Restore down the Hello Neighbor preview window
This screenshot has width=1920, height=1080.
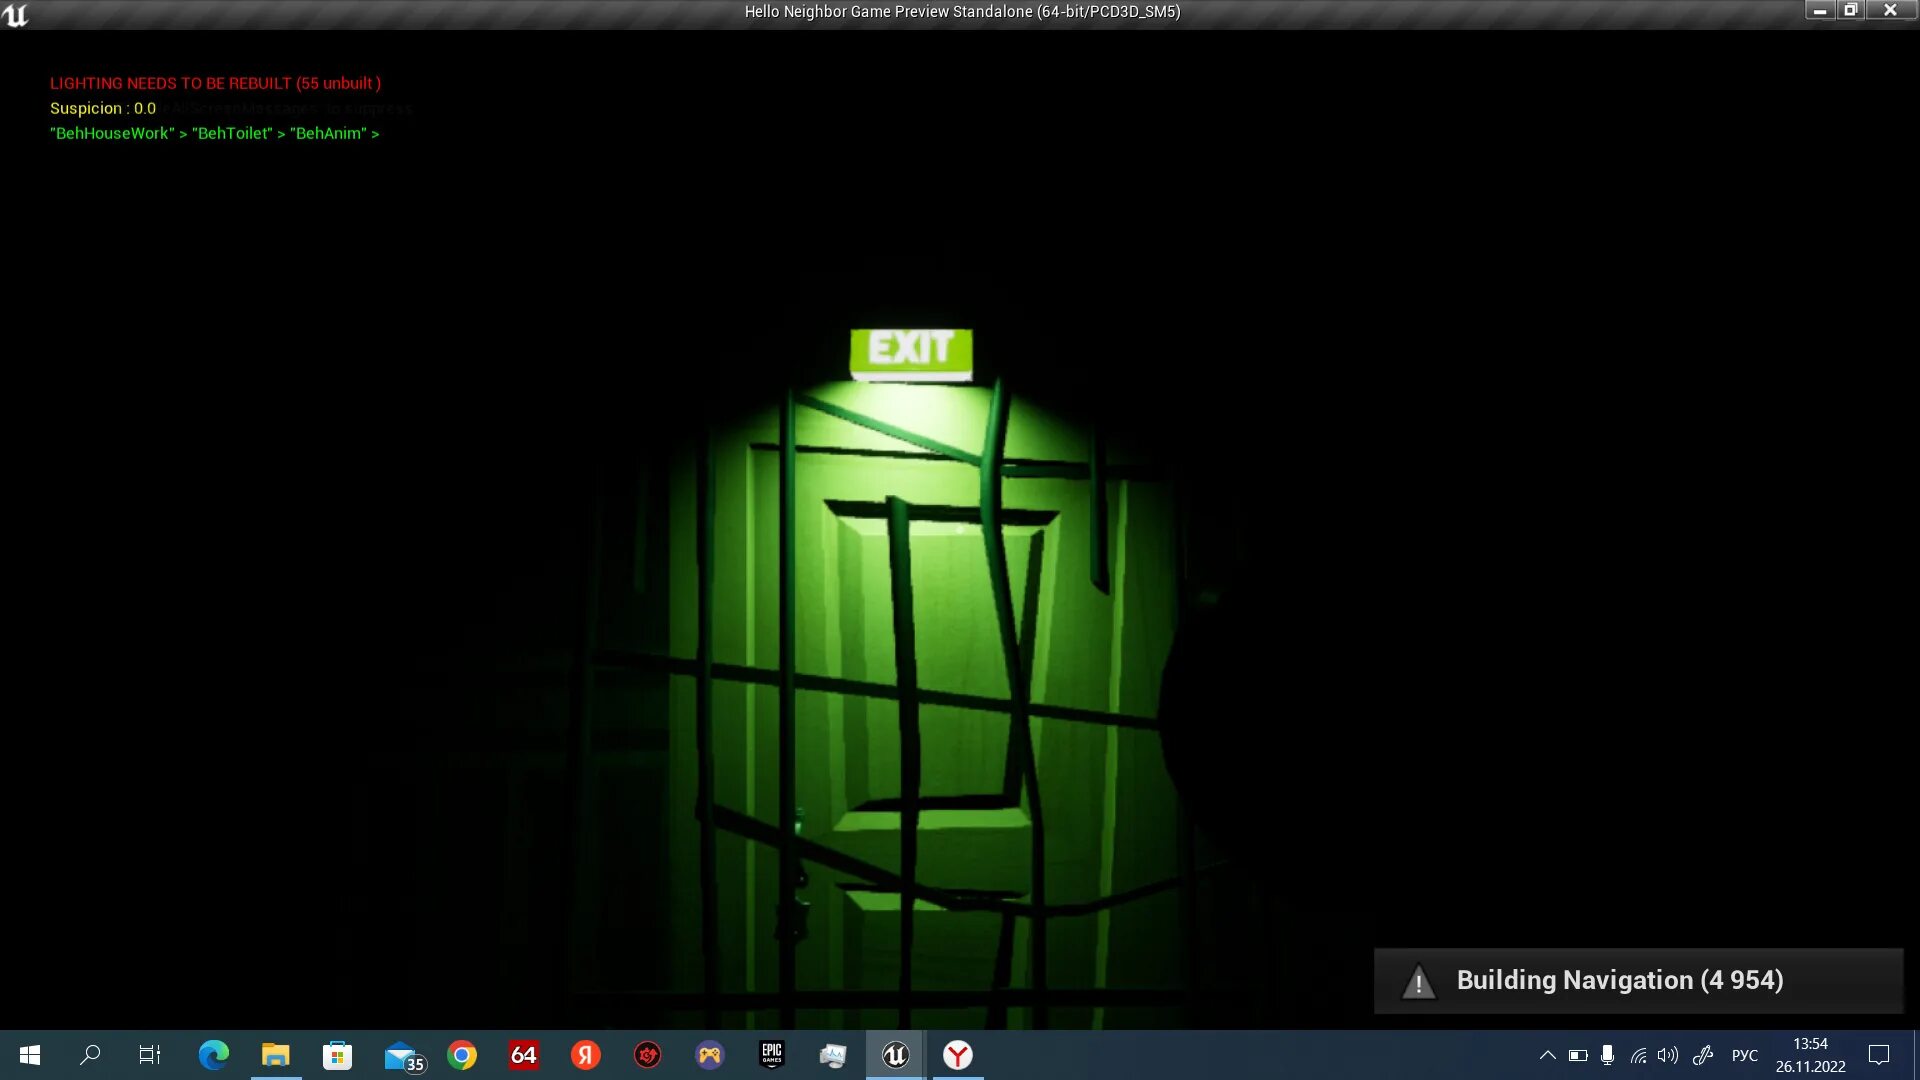click(1850, 11)
